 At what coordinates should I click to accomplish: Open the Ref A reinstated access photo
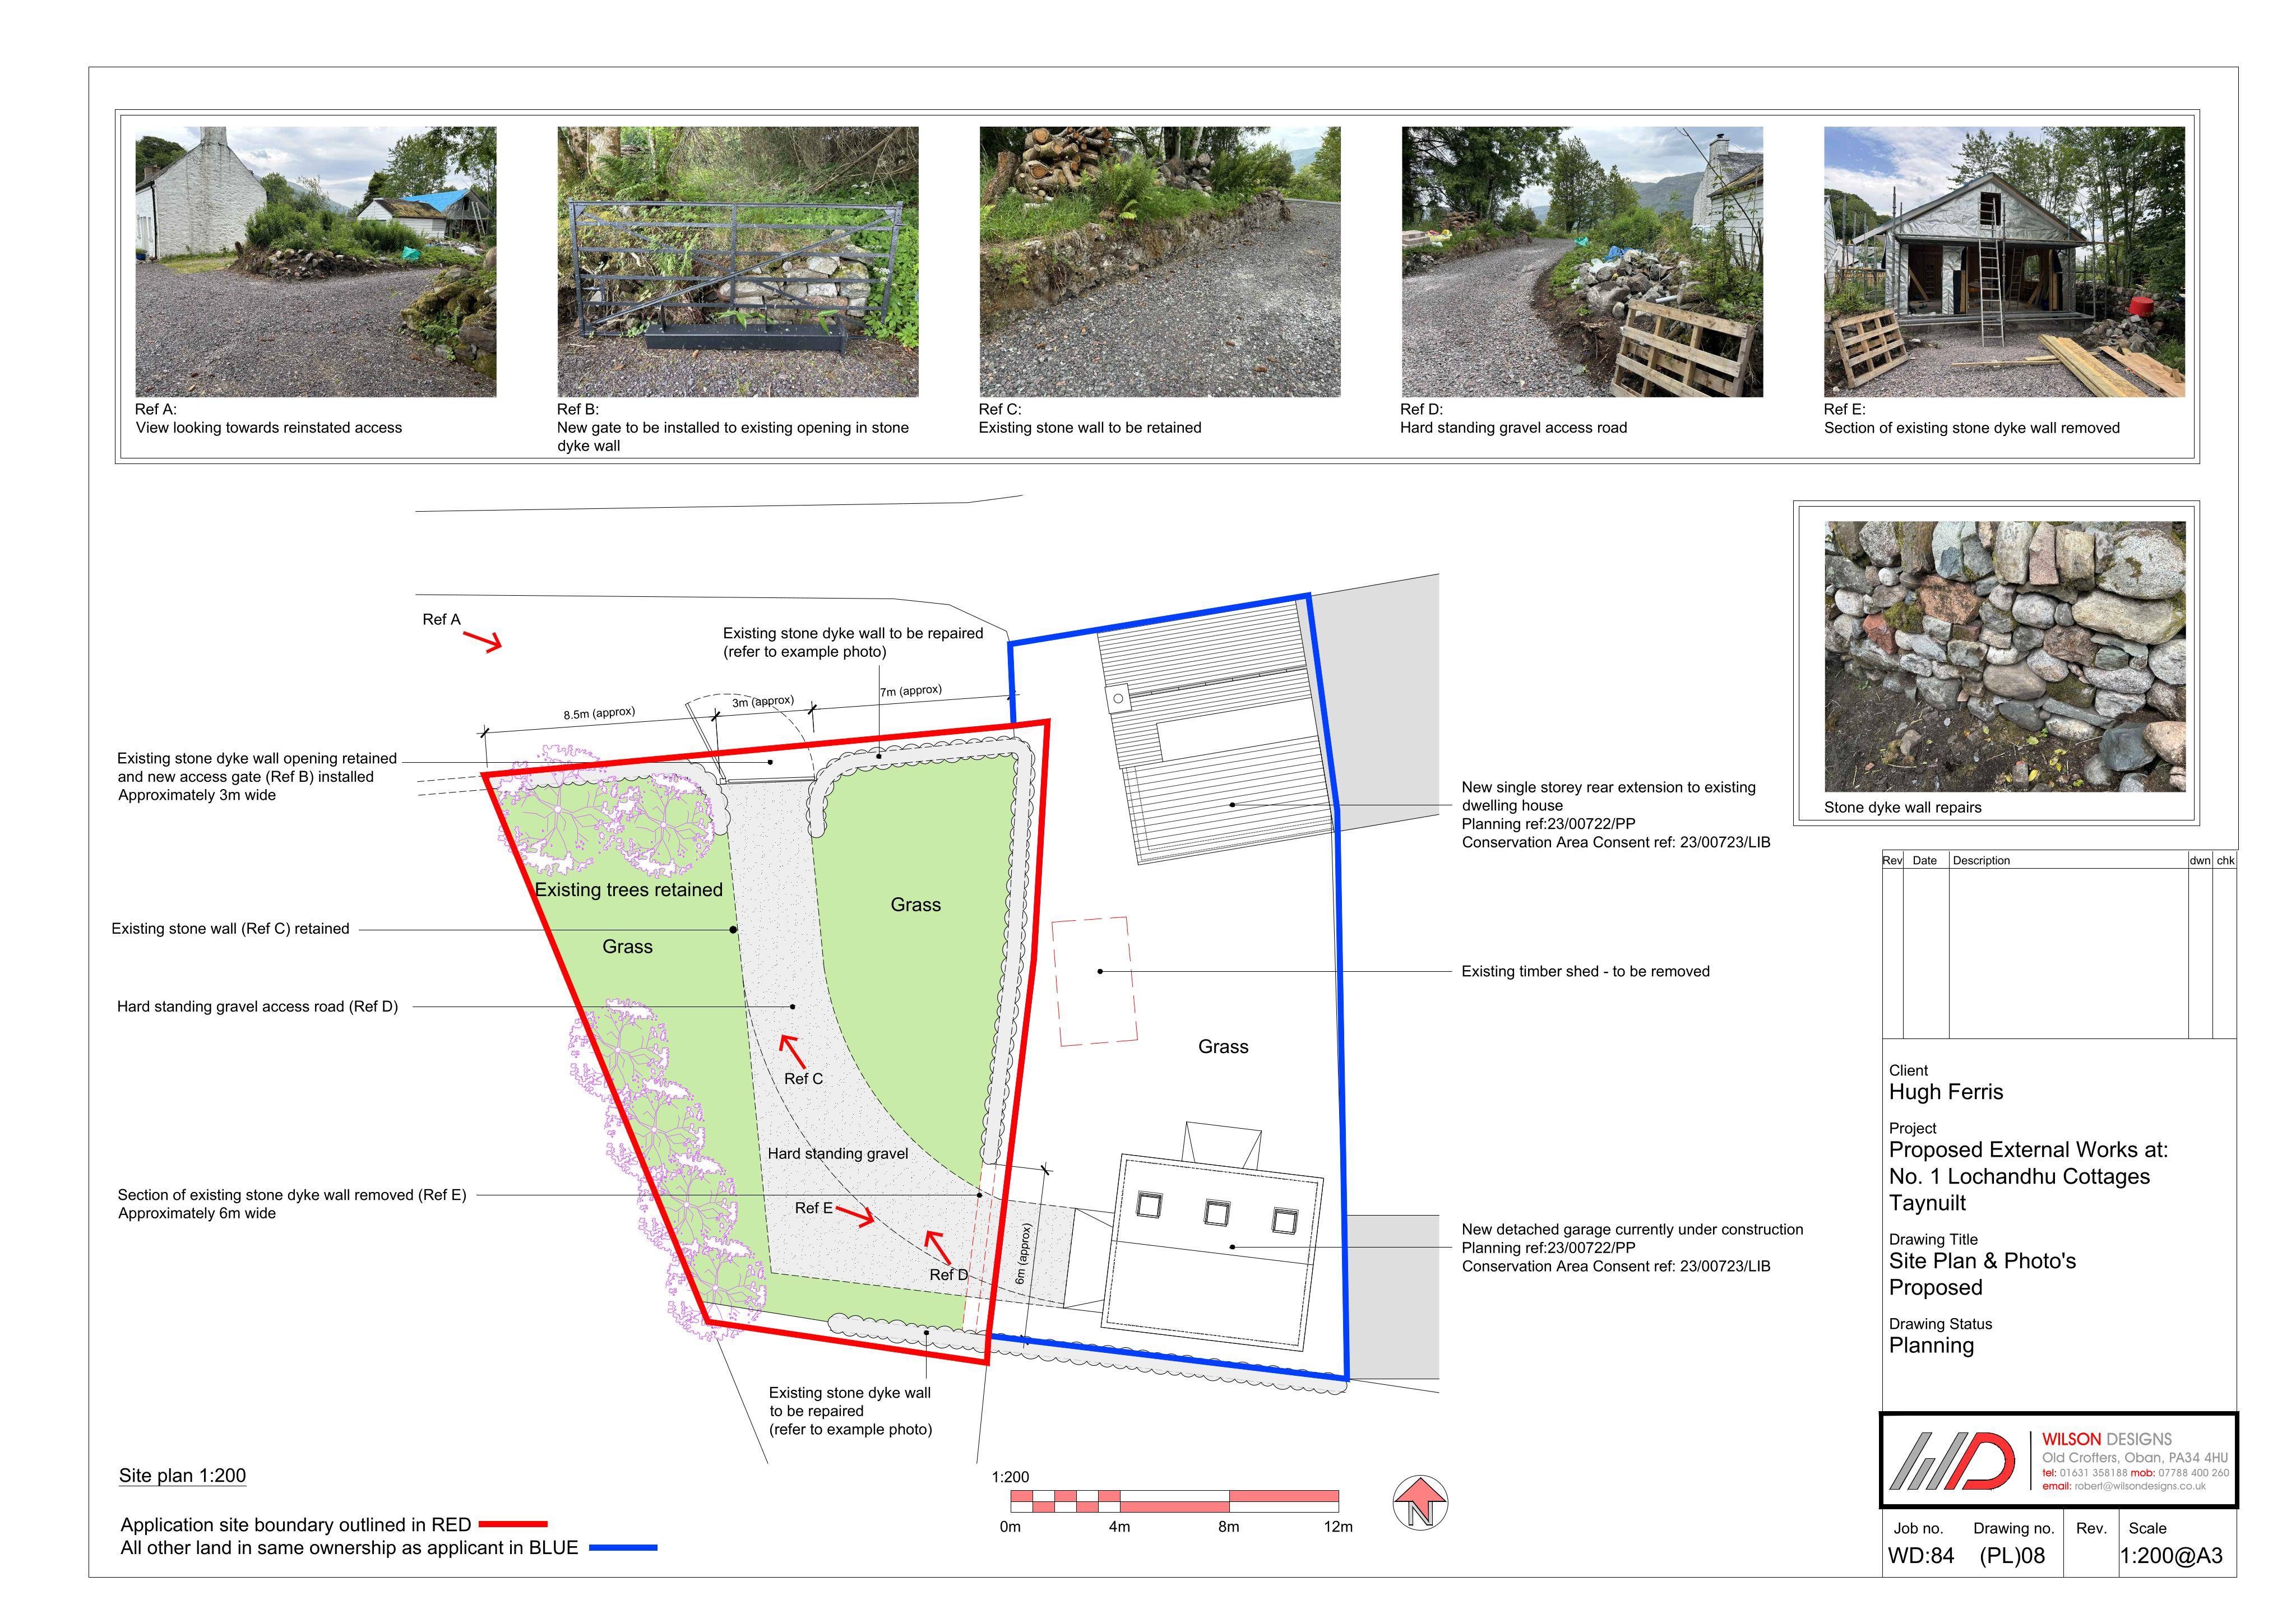point(315,262)
